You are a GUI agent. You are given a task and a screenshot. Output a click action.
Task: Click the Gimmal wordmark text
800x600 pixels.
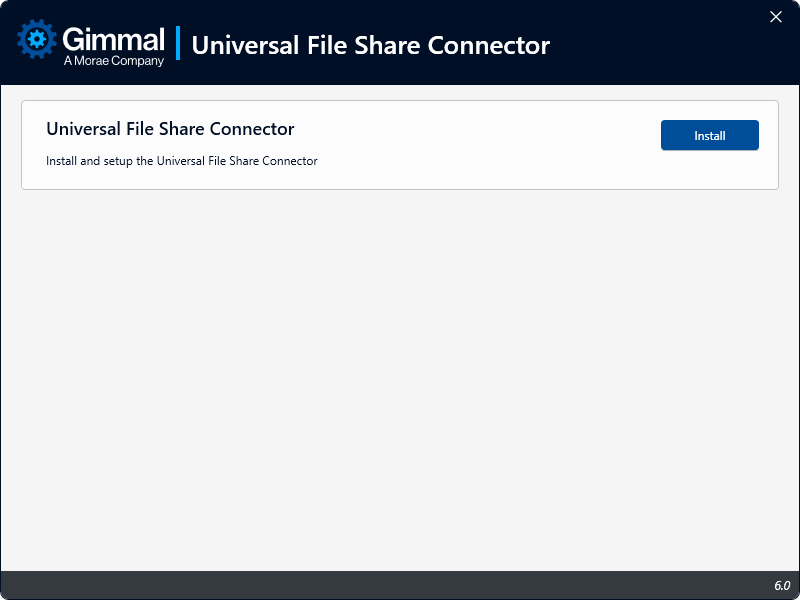tap(113, 39)
